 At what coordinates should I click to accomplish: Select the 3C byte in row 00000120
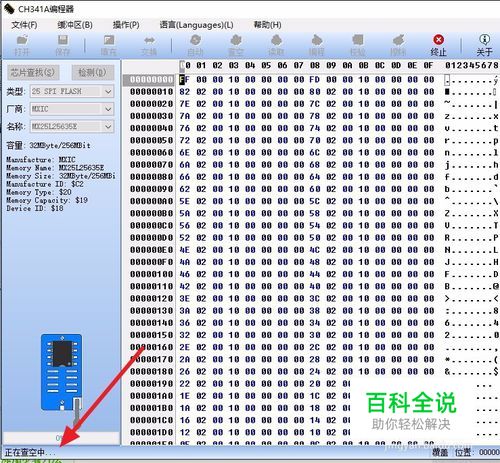pos(314,299)
